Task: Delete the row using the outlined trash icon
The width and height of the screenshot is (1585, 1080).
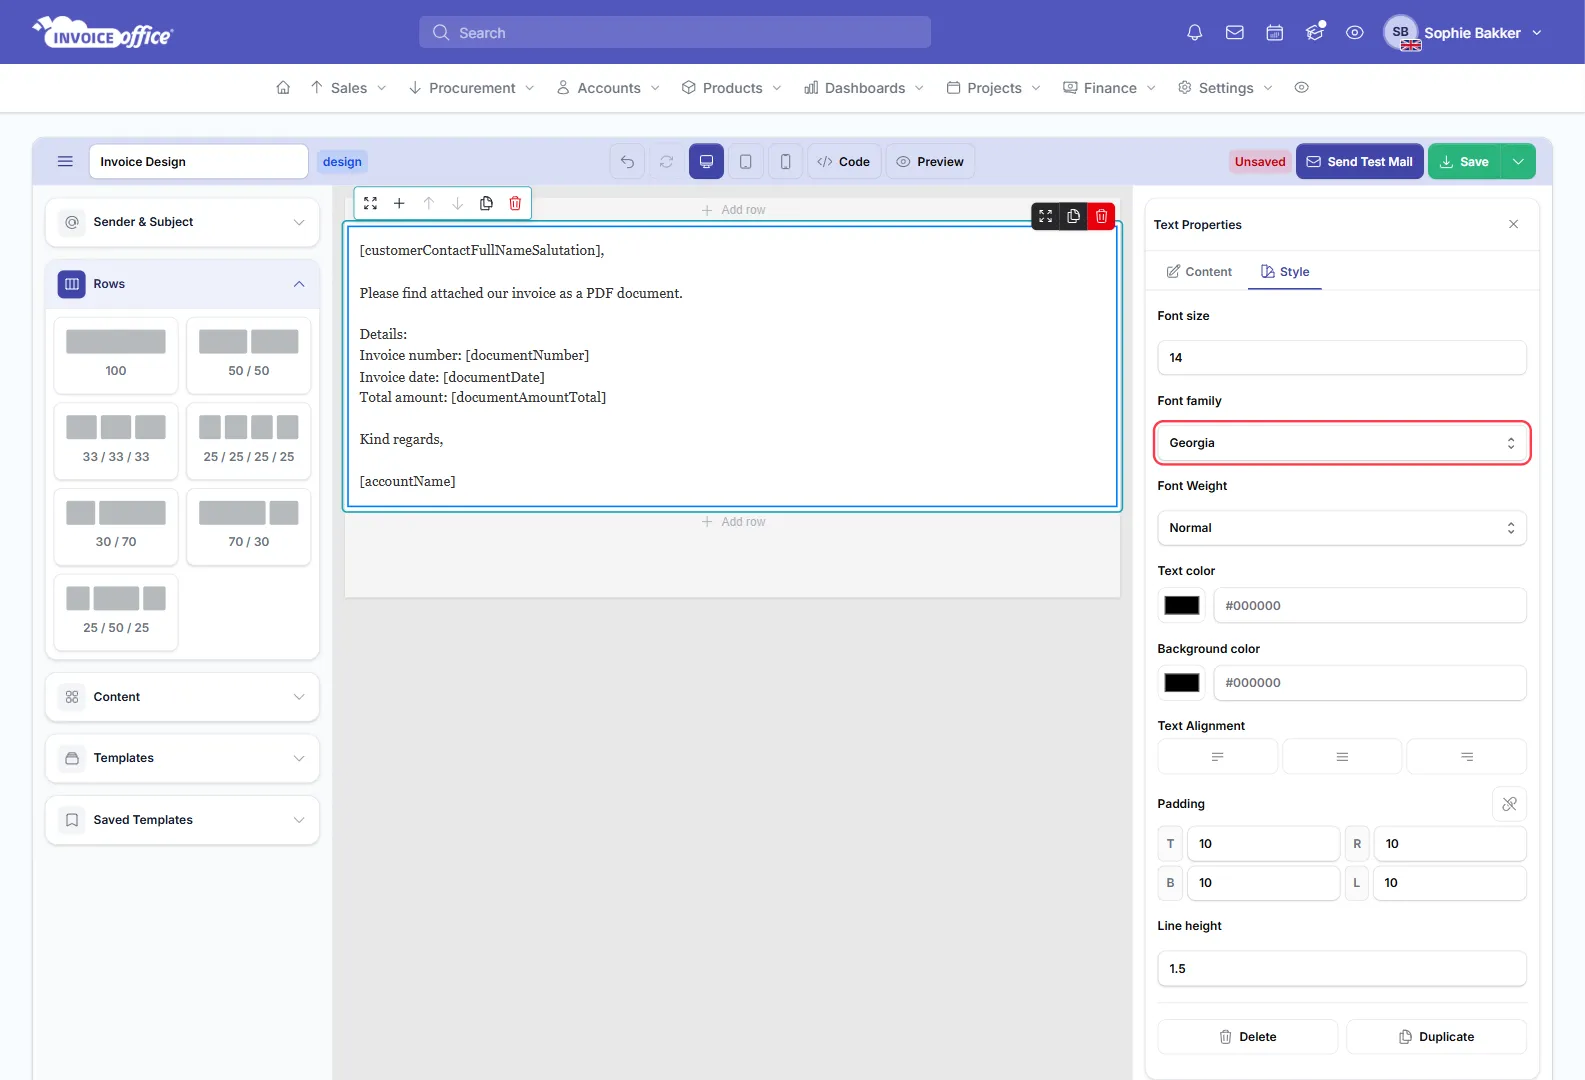Action: [x=515, y=203]
